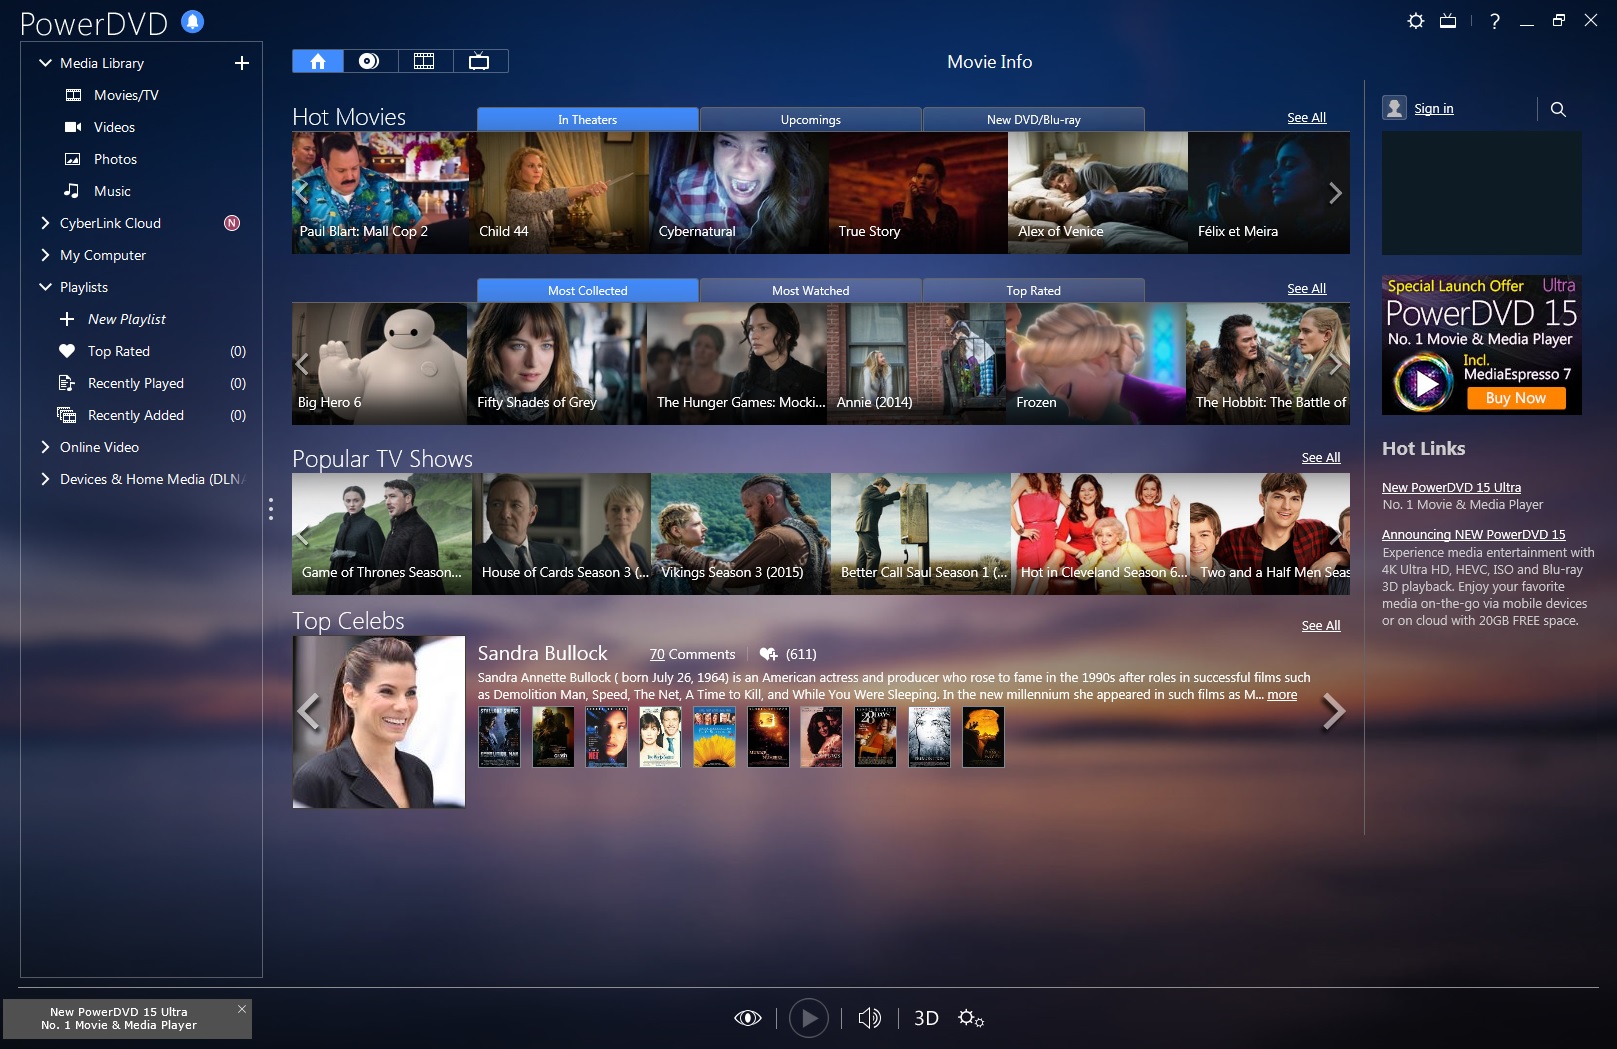The image size is (1617, 1049).
Task: Select the disc tab icon
Action: click(370, 61)
